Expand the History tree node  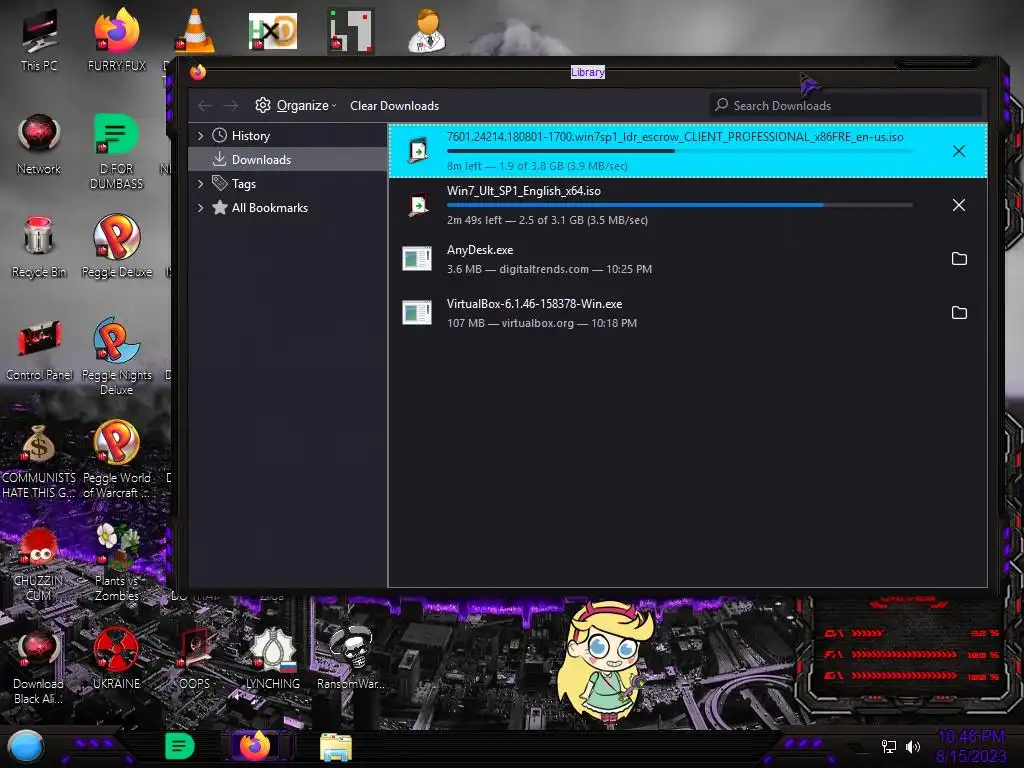point(200,136)
